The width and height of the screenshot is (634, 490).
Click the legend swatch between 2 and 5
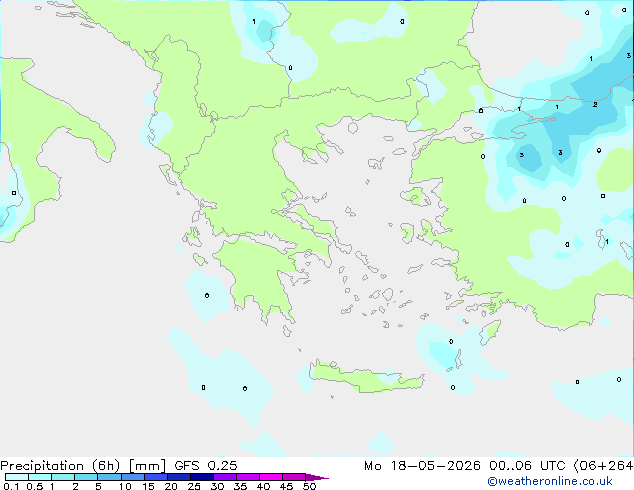coord(86,477)
